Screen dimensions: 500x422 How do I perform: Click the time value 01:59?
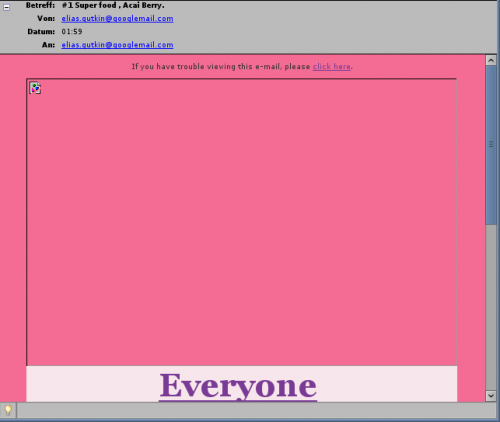click(x=72, y=32)
